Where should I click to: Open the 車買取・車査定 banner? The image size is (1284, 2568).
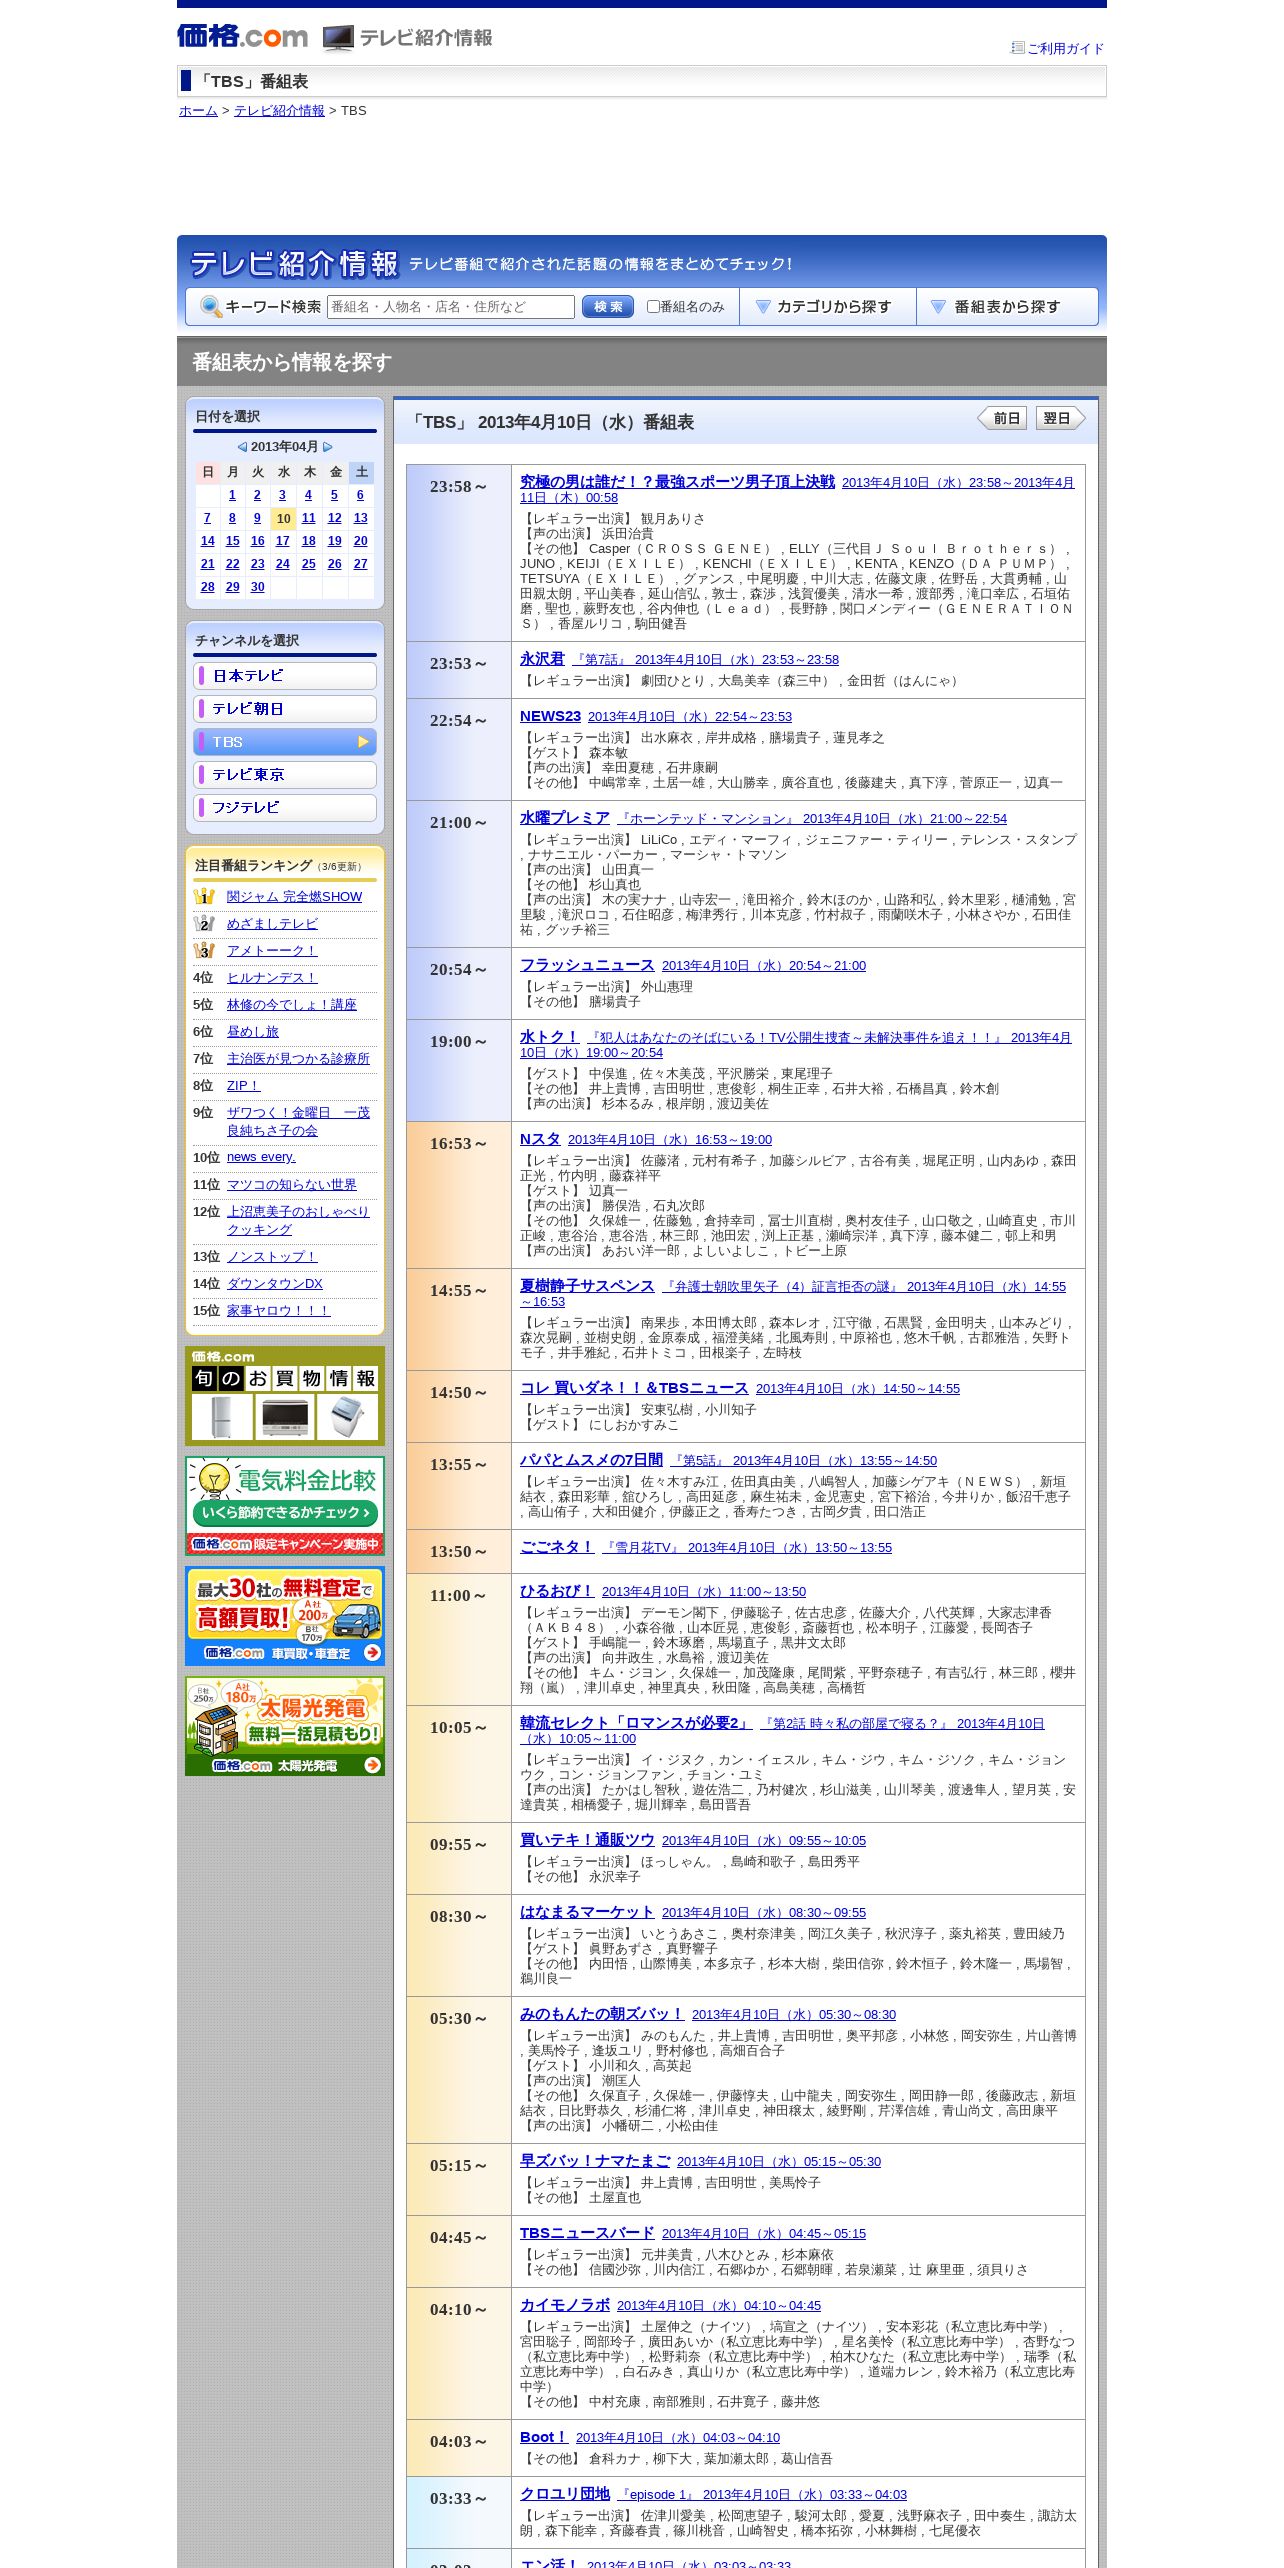pos(285,1616)
